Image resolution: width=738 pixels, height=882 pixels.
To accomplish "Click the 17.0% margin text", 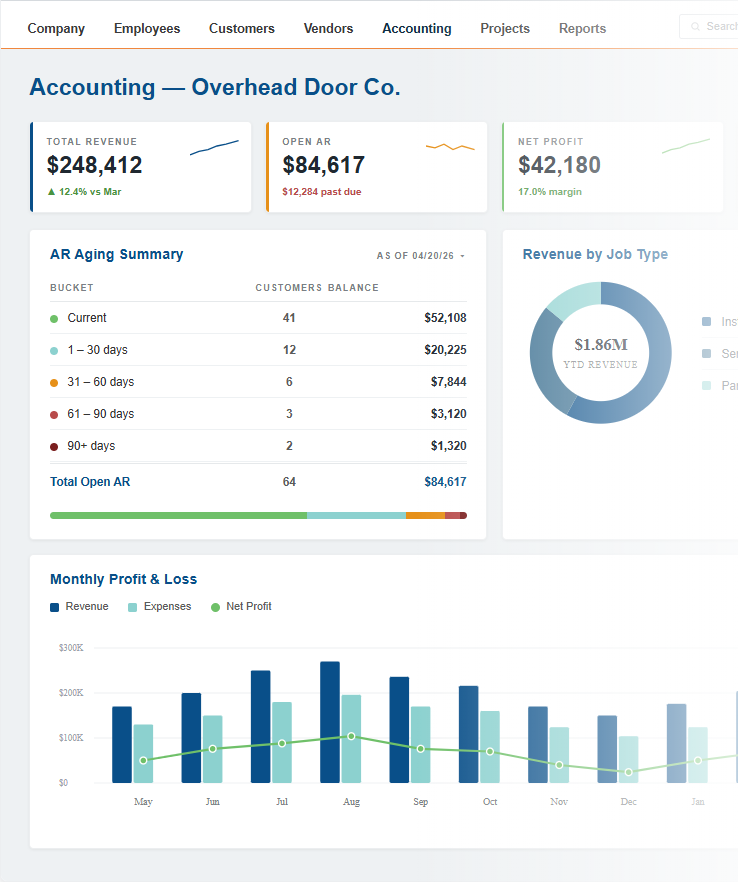I will (550, 192).
